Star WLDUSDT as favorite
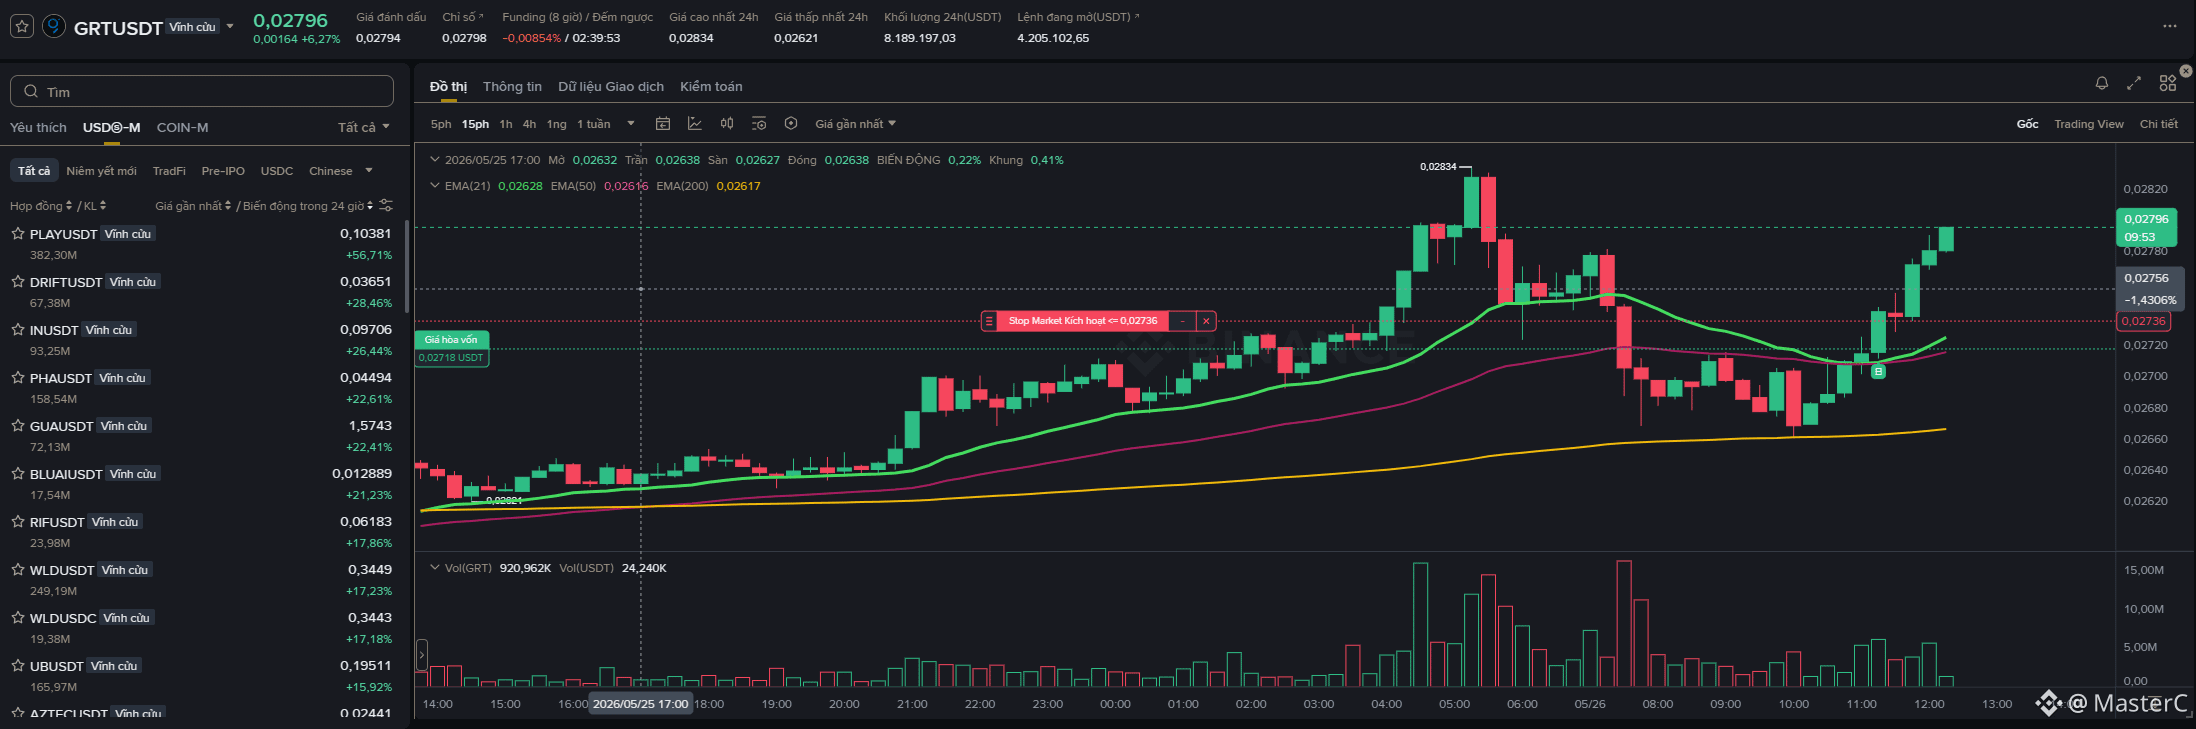The image size is (2196, 729). [18, 569]
